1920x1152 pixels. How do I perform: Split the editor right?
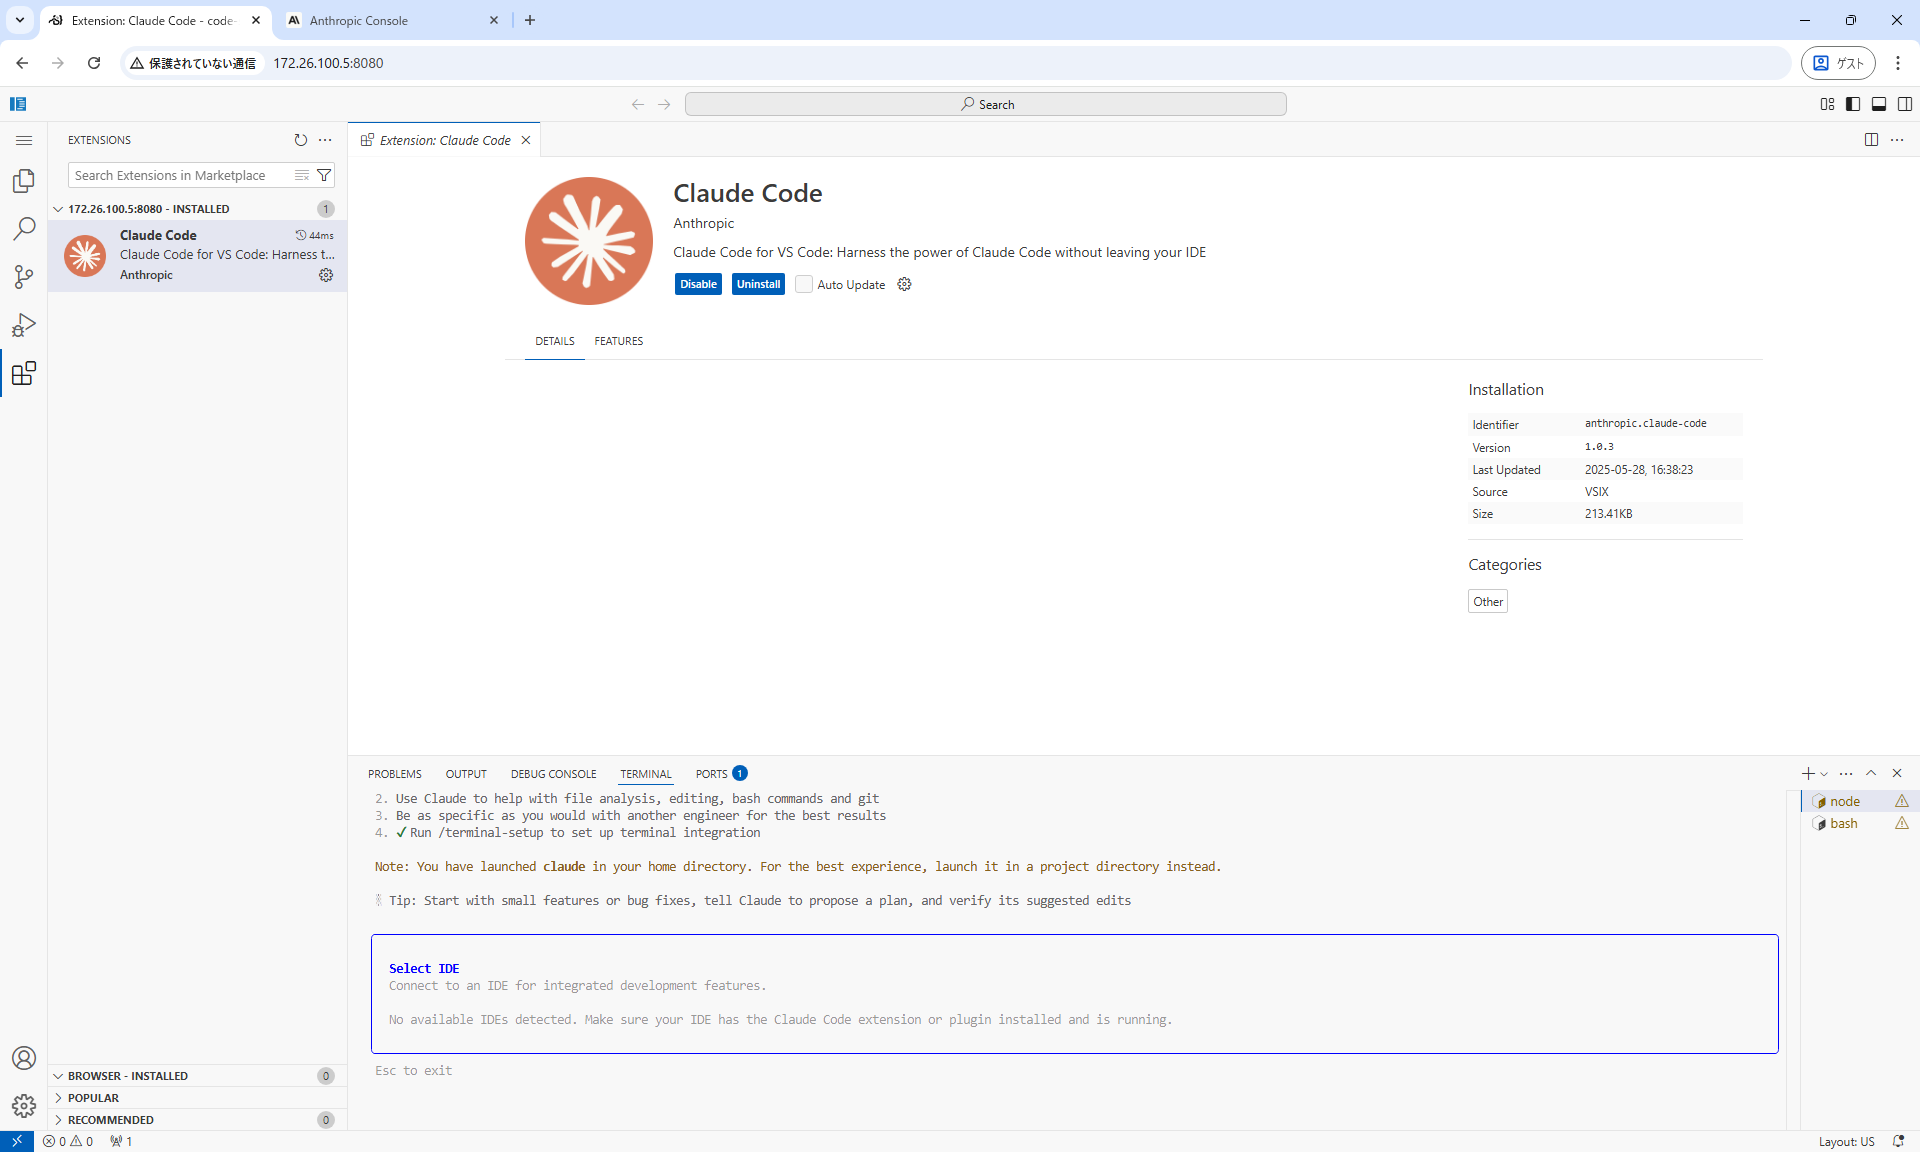pyautogui.click(x=1871, y=140)
